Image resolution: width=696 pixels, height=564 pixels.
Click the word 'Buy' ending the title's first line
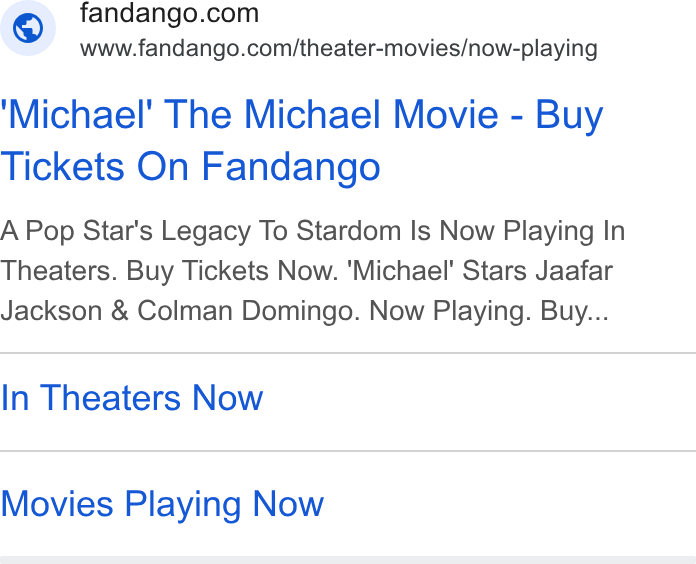point(569,115)
